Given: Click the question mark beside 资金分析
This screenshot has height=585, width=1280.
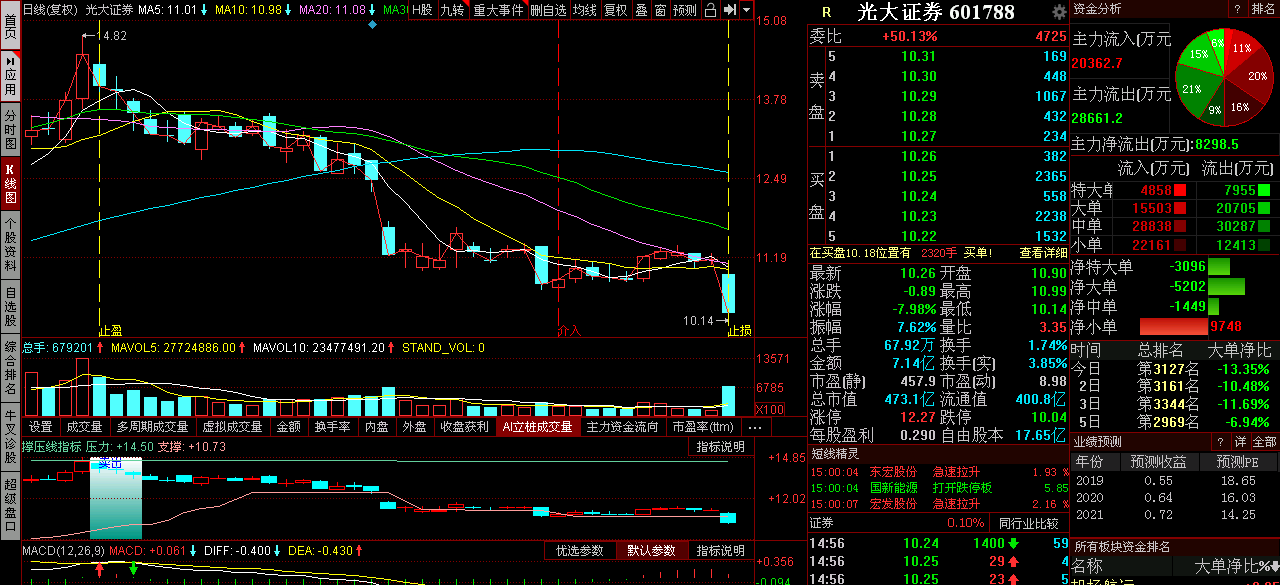Looking at the screenshot, I should click(1236, 9).
